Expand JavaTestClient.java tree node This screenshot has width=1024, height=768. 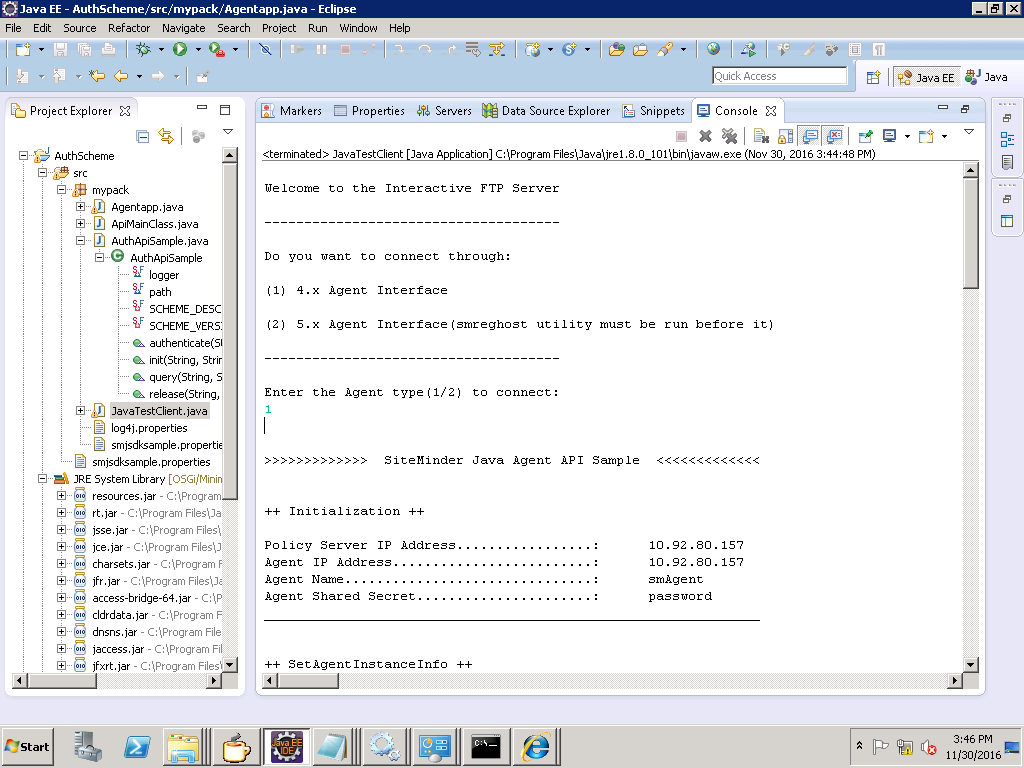80,410
